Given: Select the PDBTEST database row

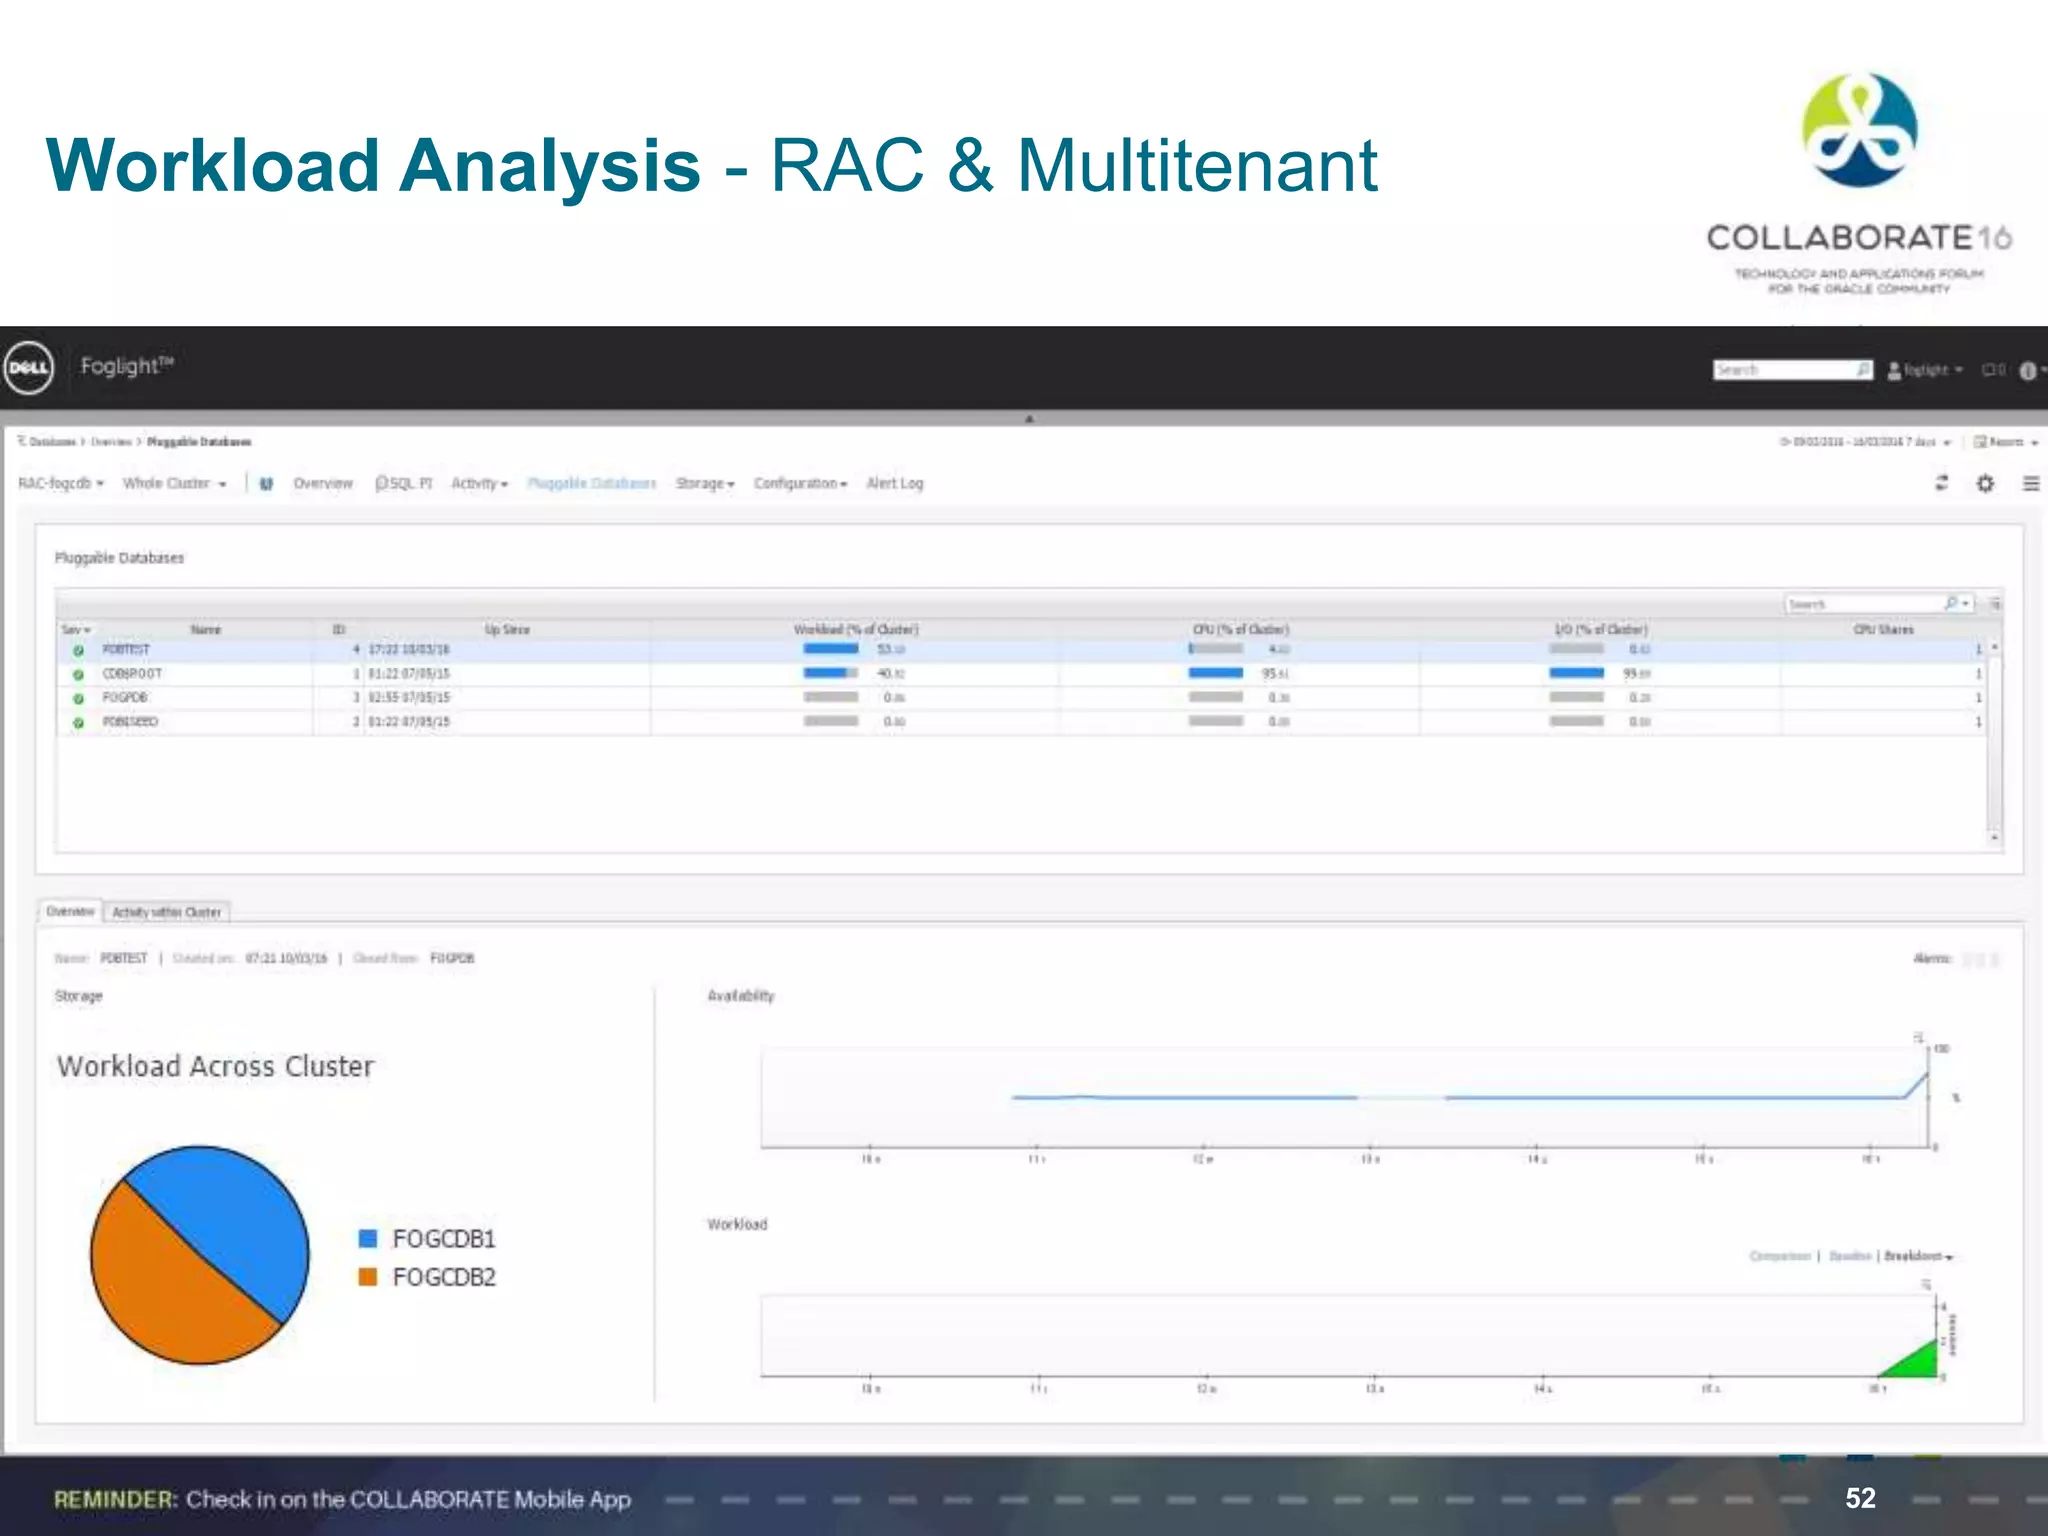Looking at the screenshot, I should click(1021, 650).
